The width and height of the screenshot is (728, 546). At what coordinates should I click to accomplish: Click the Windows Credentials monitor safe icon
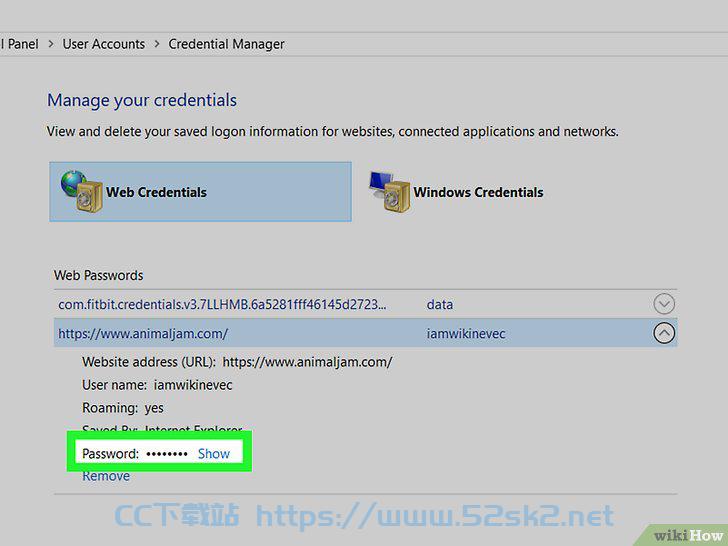389,191
